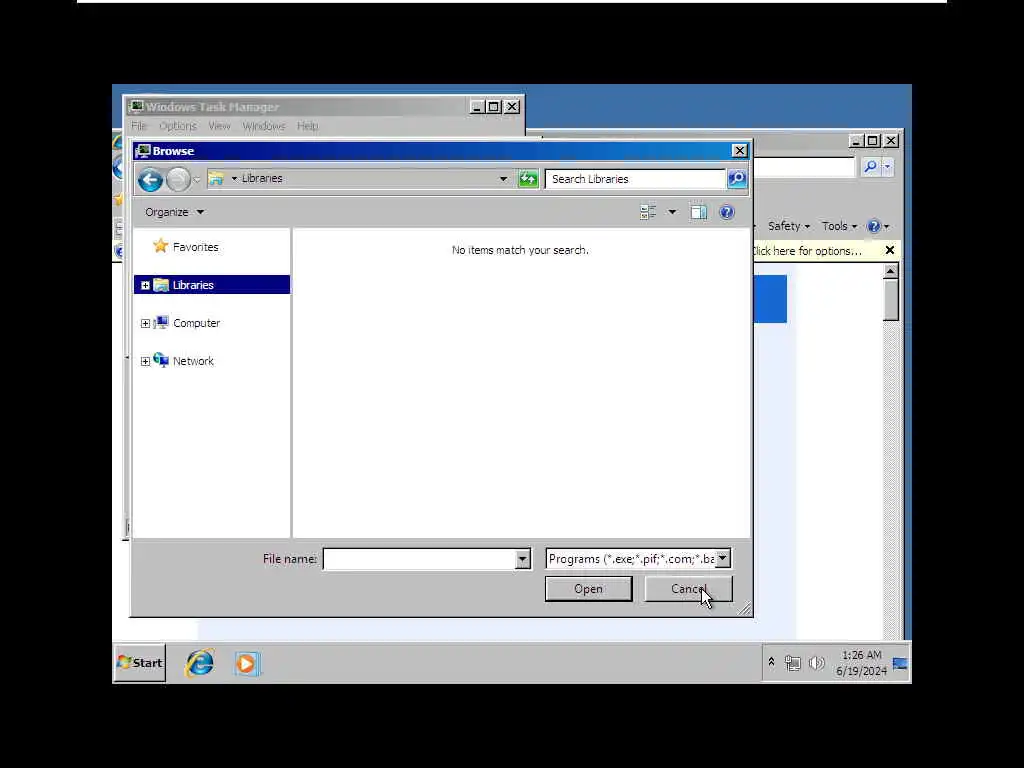The height and width of the screenshot is (768, 1024).
Task: Toggle the preview pane icon
Action: (x=698, y=212)
